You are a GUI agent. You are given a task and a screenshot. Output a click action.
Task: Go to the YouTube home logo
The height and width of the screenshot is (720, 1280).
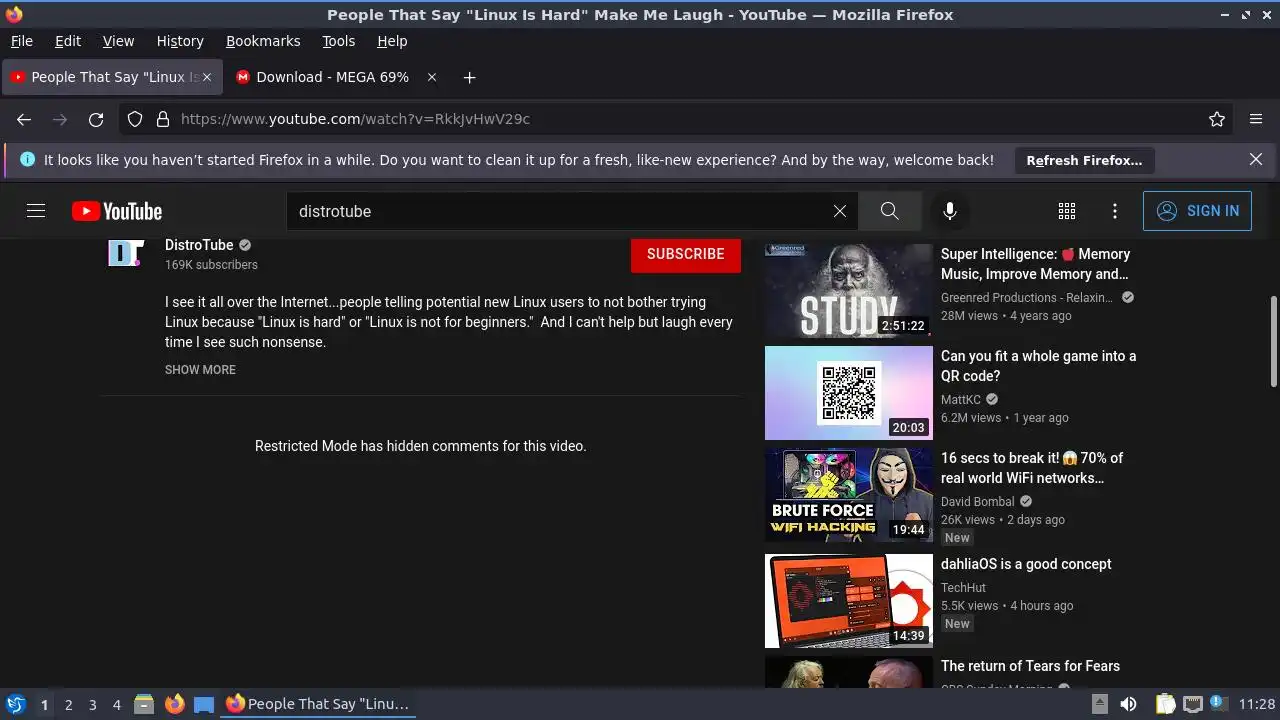click(x=117, y=211)
